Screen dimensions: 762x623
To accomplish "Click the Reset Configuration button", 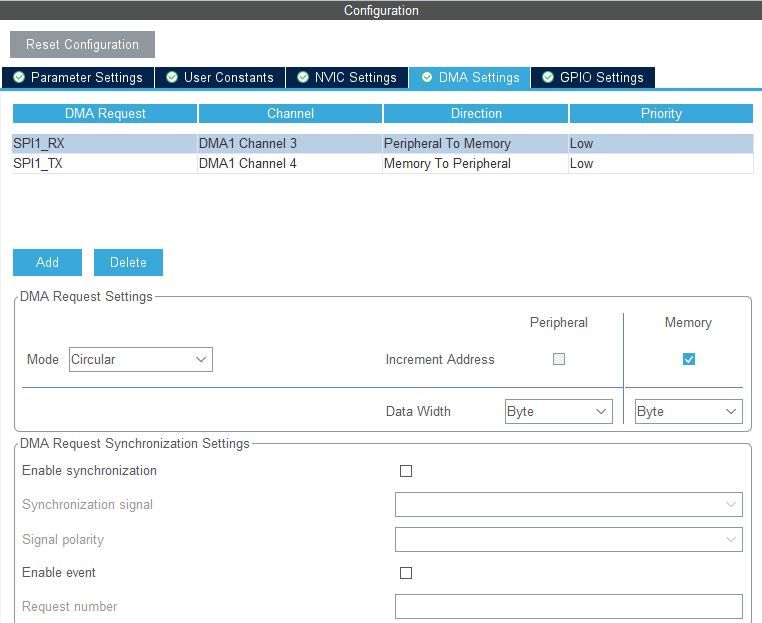I will click(82, 45).
